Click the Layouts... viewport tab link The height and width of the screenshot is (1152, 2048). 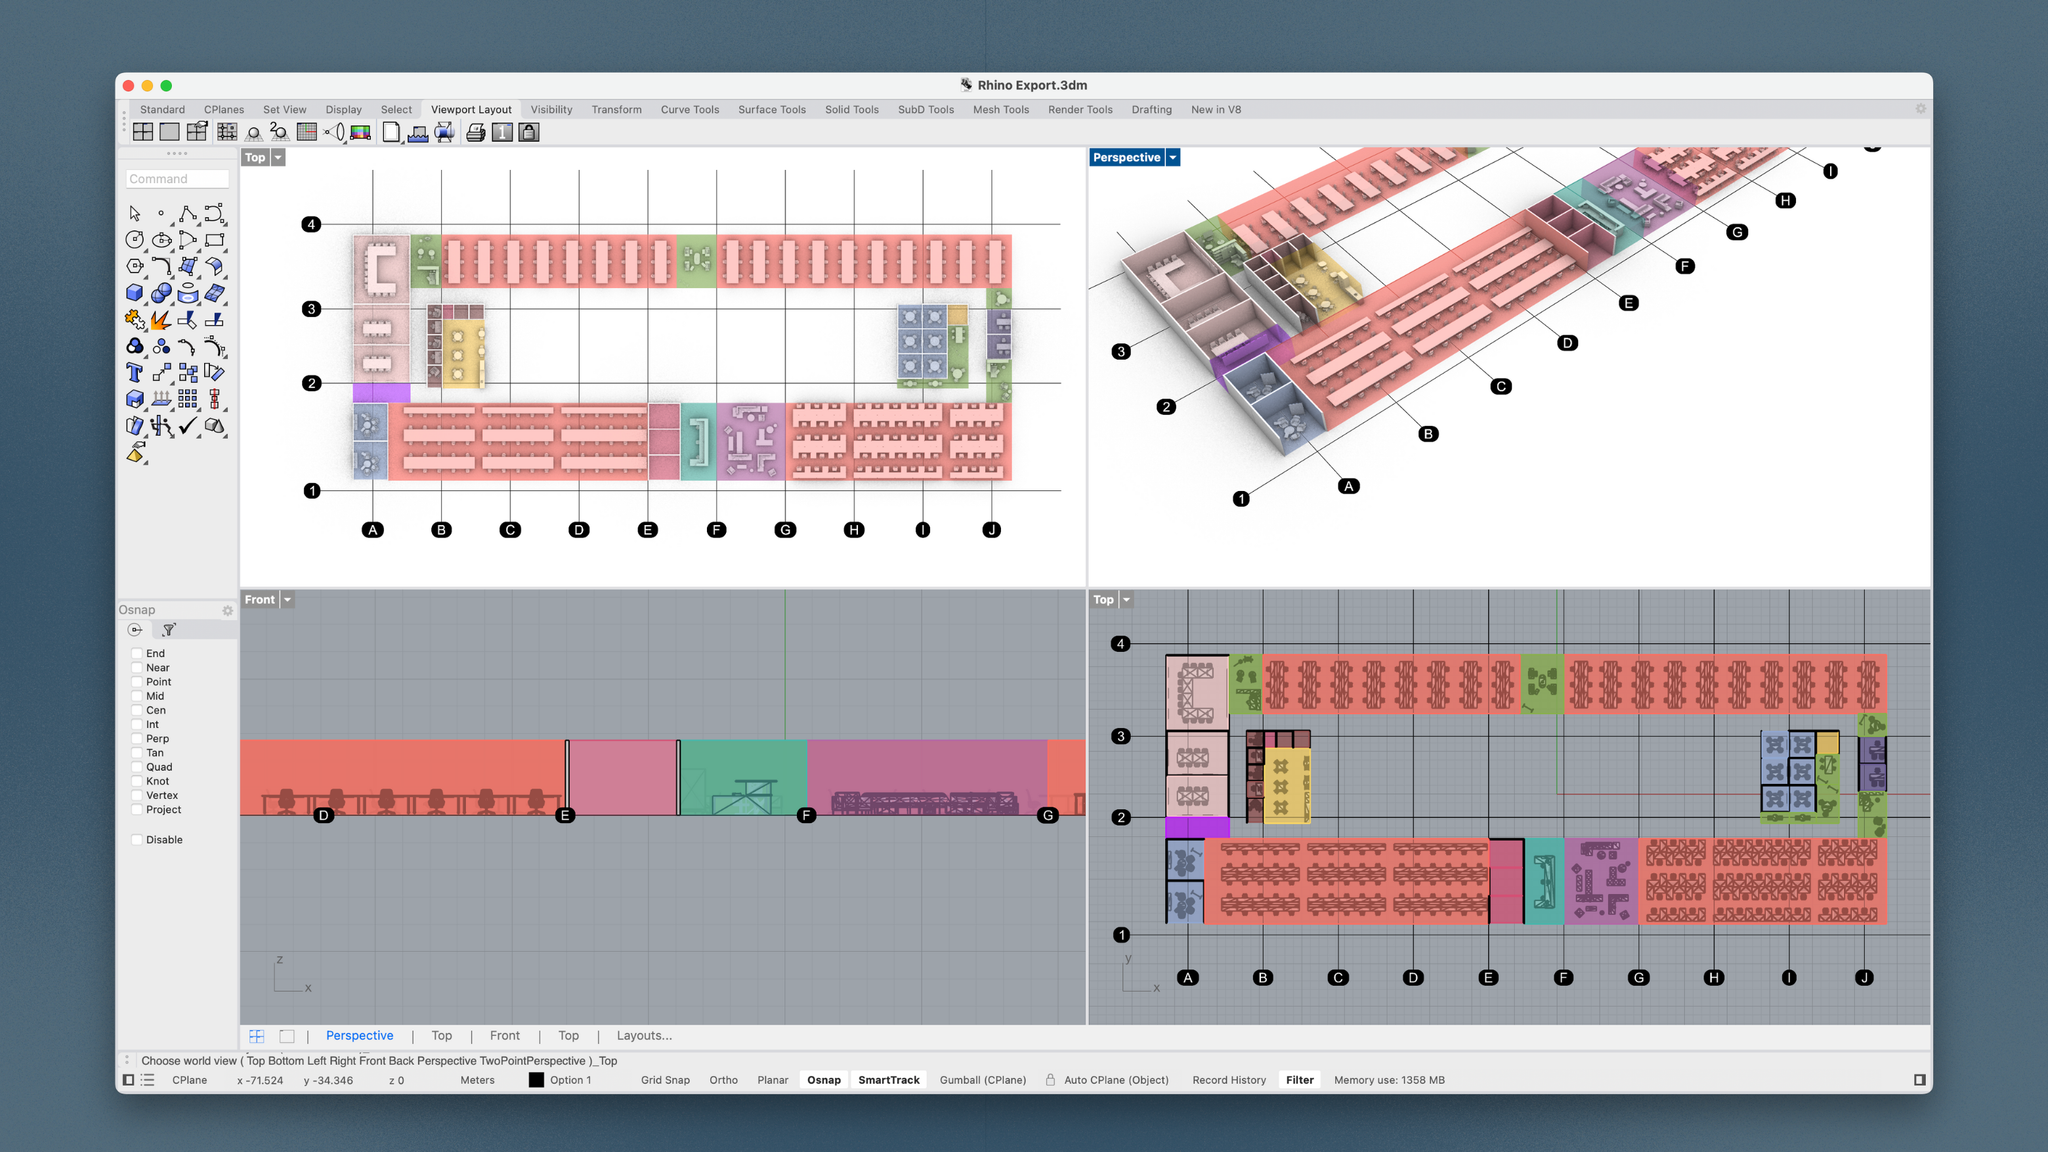click(644, 1036)
